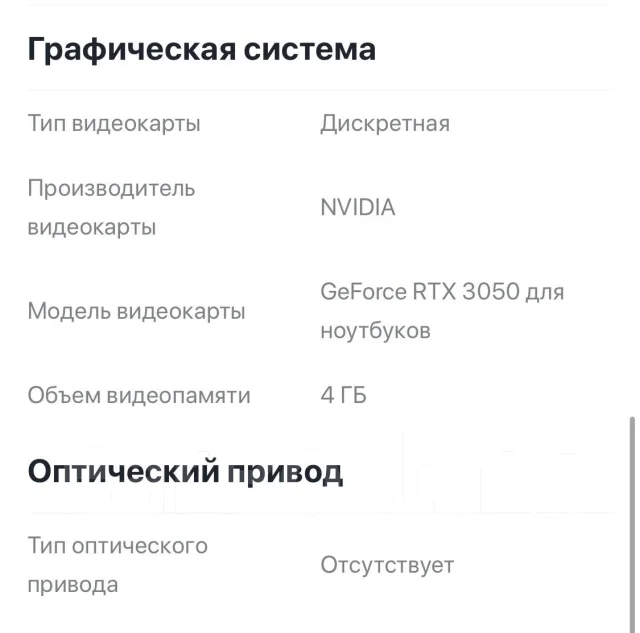Viewport: 640px width, 633px height.
Task: Click the word 'система' in top heading
Action: [310, 50]
